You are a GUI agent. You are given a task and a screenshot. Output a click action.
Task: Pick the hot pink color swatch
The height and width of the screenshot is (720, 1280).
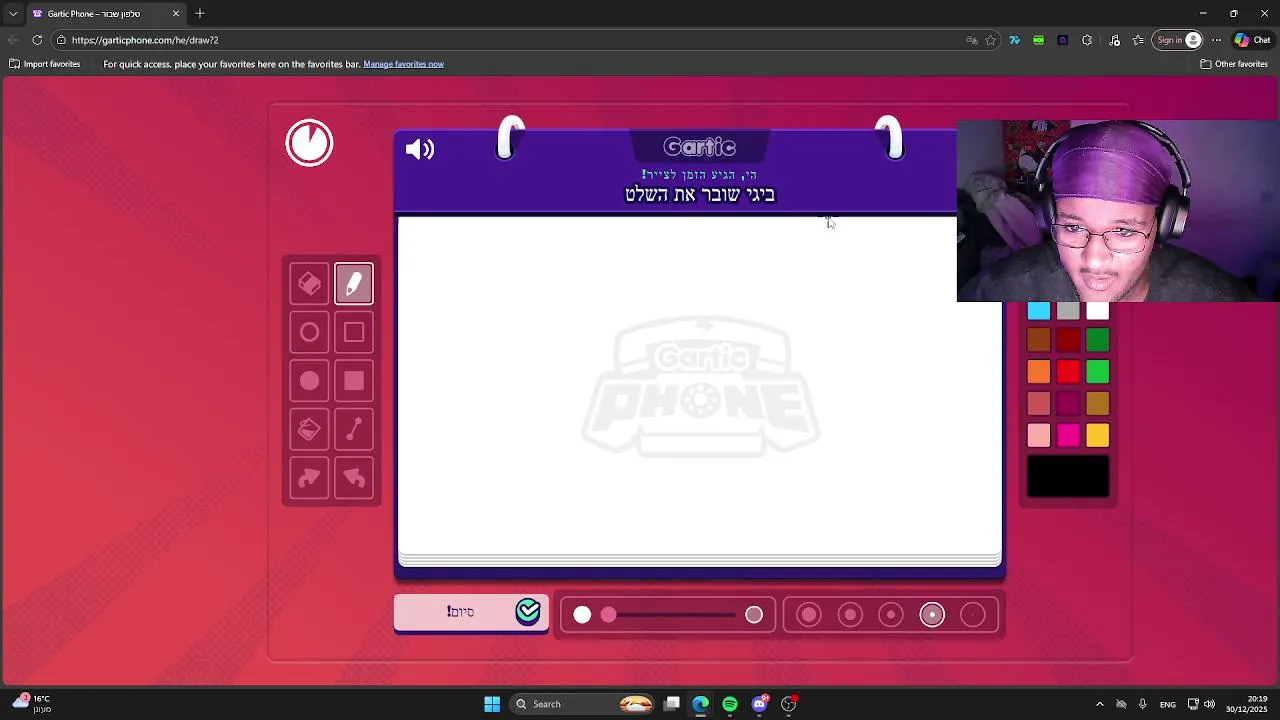[1068, 435]
